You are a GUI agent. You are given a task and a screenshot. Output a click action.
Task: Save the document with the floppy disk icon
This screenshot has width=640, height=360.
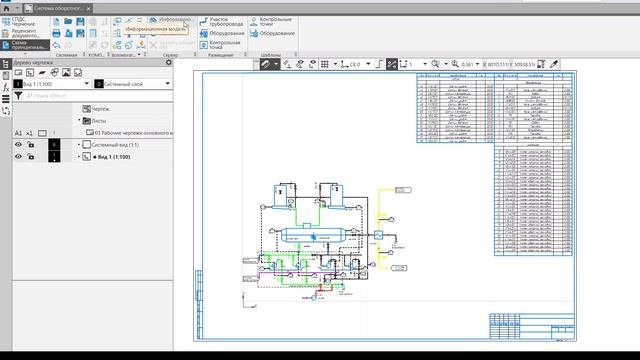[x=80, y=22]
